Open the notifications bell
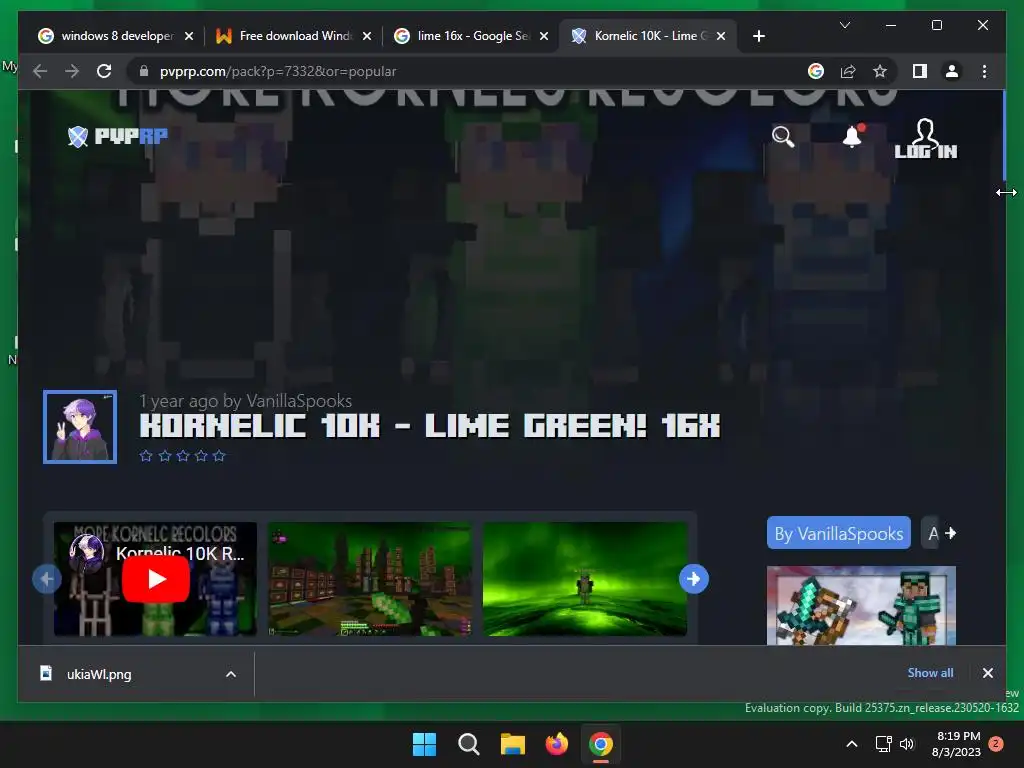Screen dimensions: 1024x768 [x=852, y=136]
